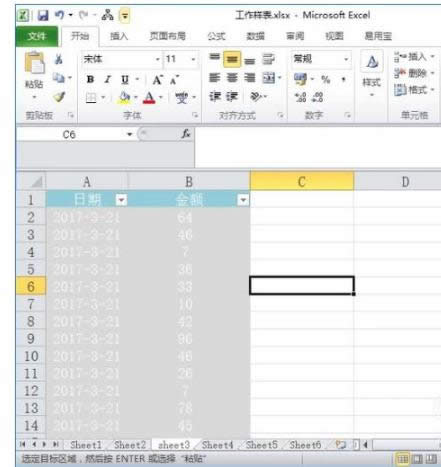
Task: Click the phonetic guide 文 icon
Action: tap(182, 98)
